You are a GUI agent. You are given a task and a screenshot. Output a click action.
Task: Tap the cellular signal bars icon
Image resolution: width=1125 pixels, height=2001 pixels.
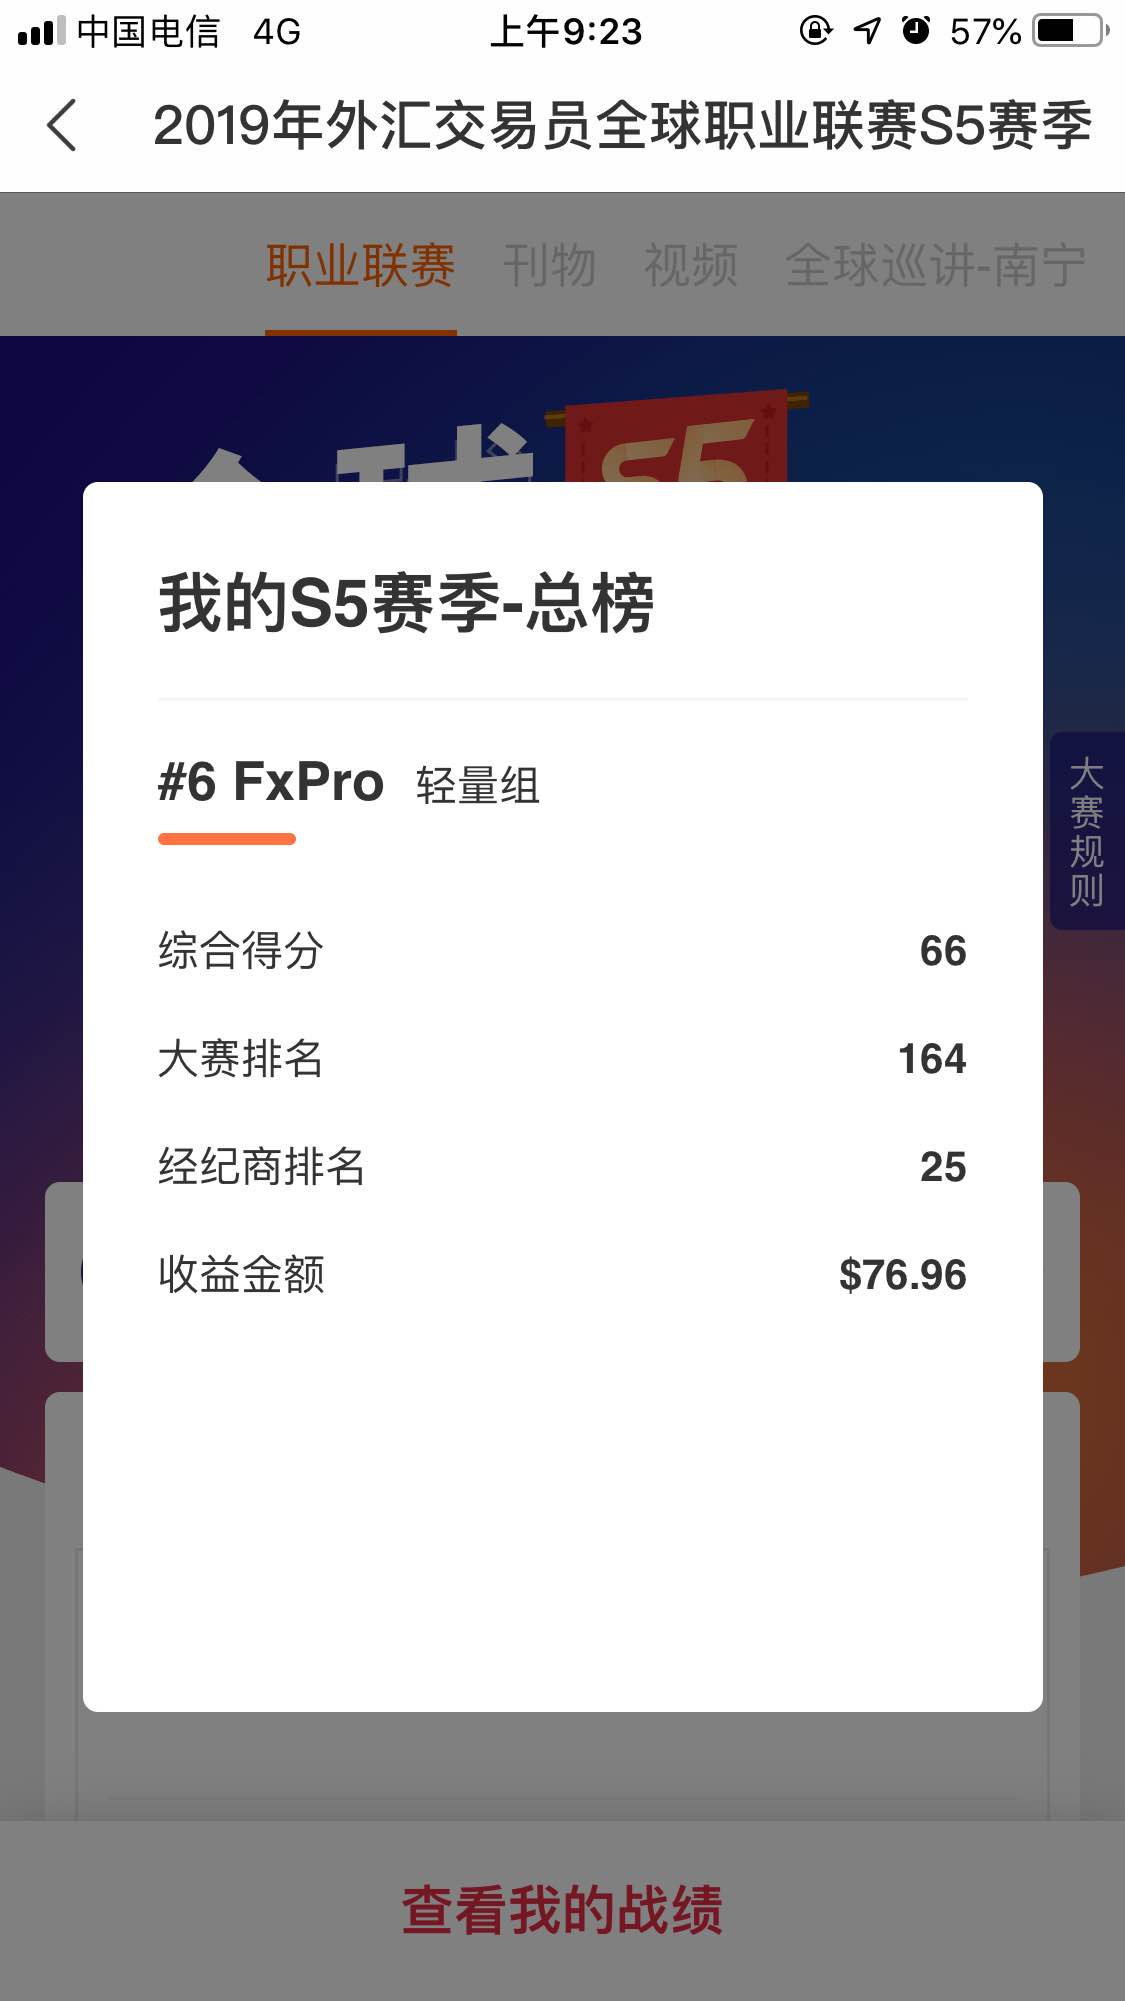[41, 31]
